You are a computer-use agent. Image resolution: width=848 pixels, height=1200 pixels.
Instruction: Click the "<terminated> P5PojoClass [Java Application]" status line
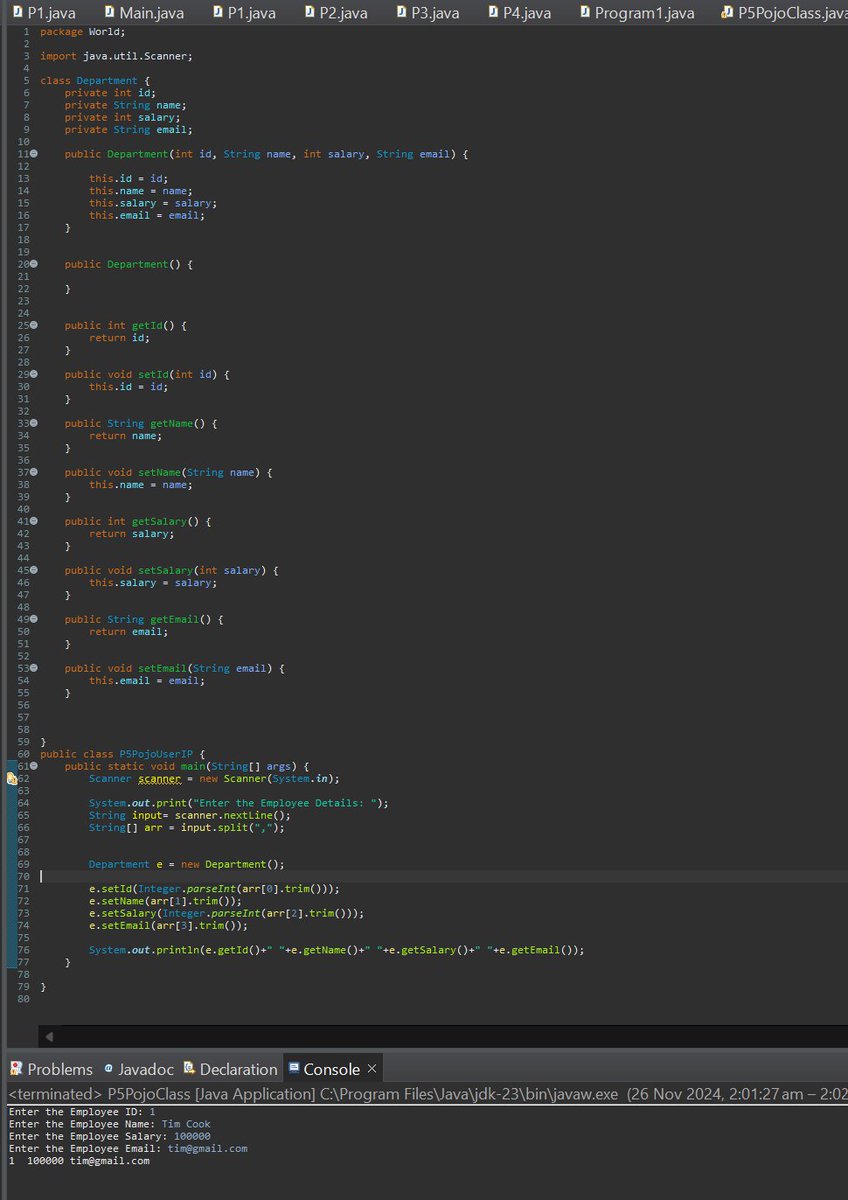point(427,1094)
